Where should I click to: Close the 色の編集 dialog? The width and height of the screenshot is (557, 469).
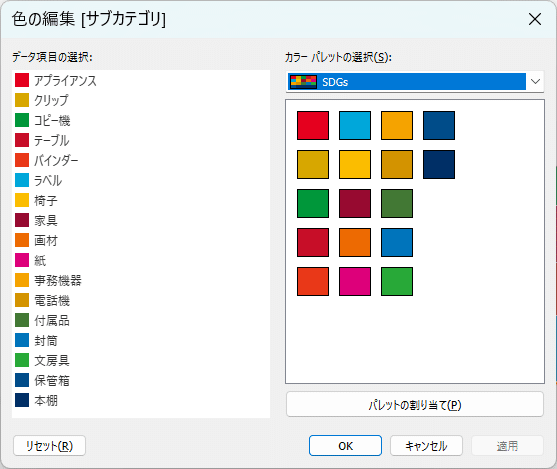click(535, 19)
